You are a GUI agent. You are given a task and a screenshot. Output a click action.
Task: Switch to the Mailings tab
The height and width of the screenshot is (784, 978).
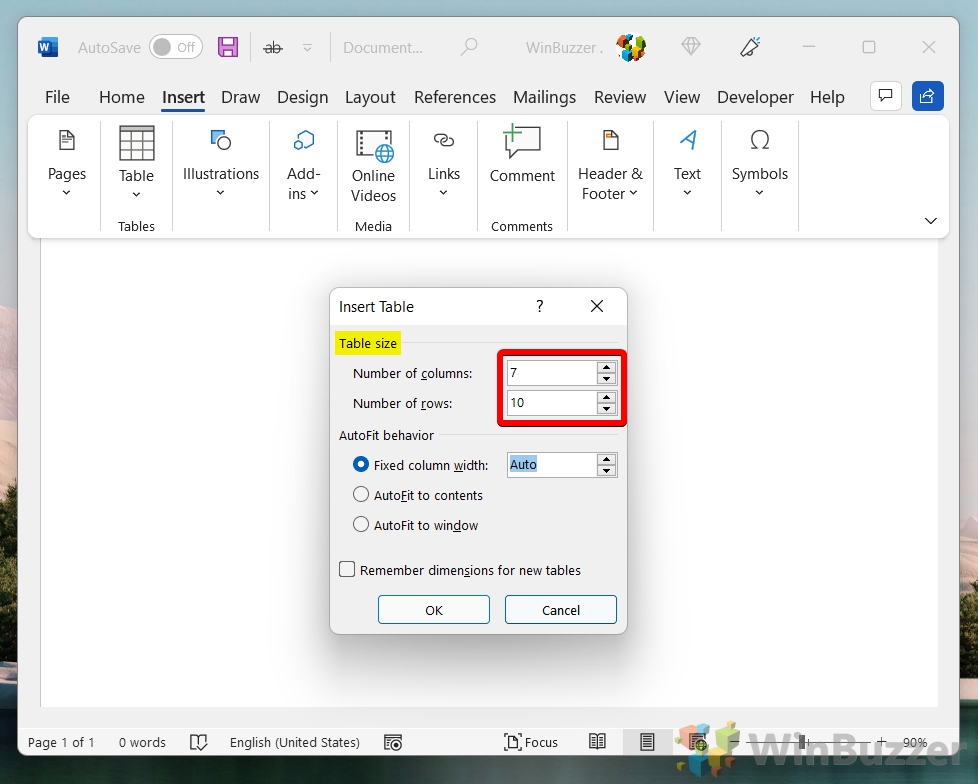click(x=545, y=97)
